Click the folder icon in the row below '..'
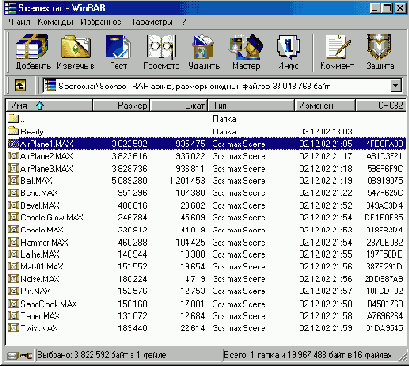 [x=13, y=131]
